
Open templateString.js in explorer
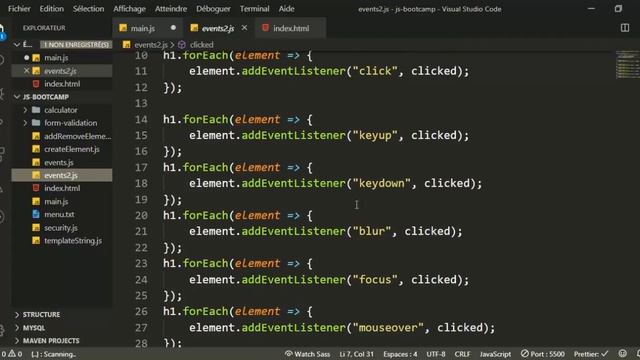pyautogui.click(x=73, y=240)
